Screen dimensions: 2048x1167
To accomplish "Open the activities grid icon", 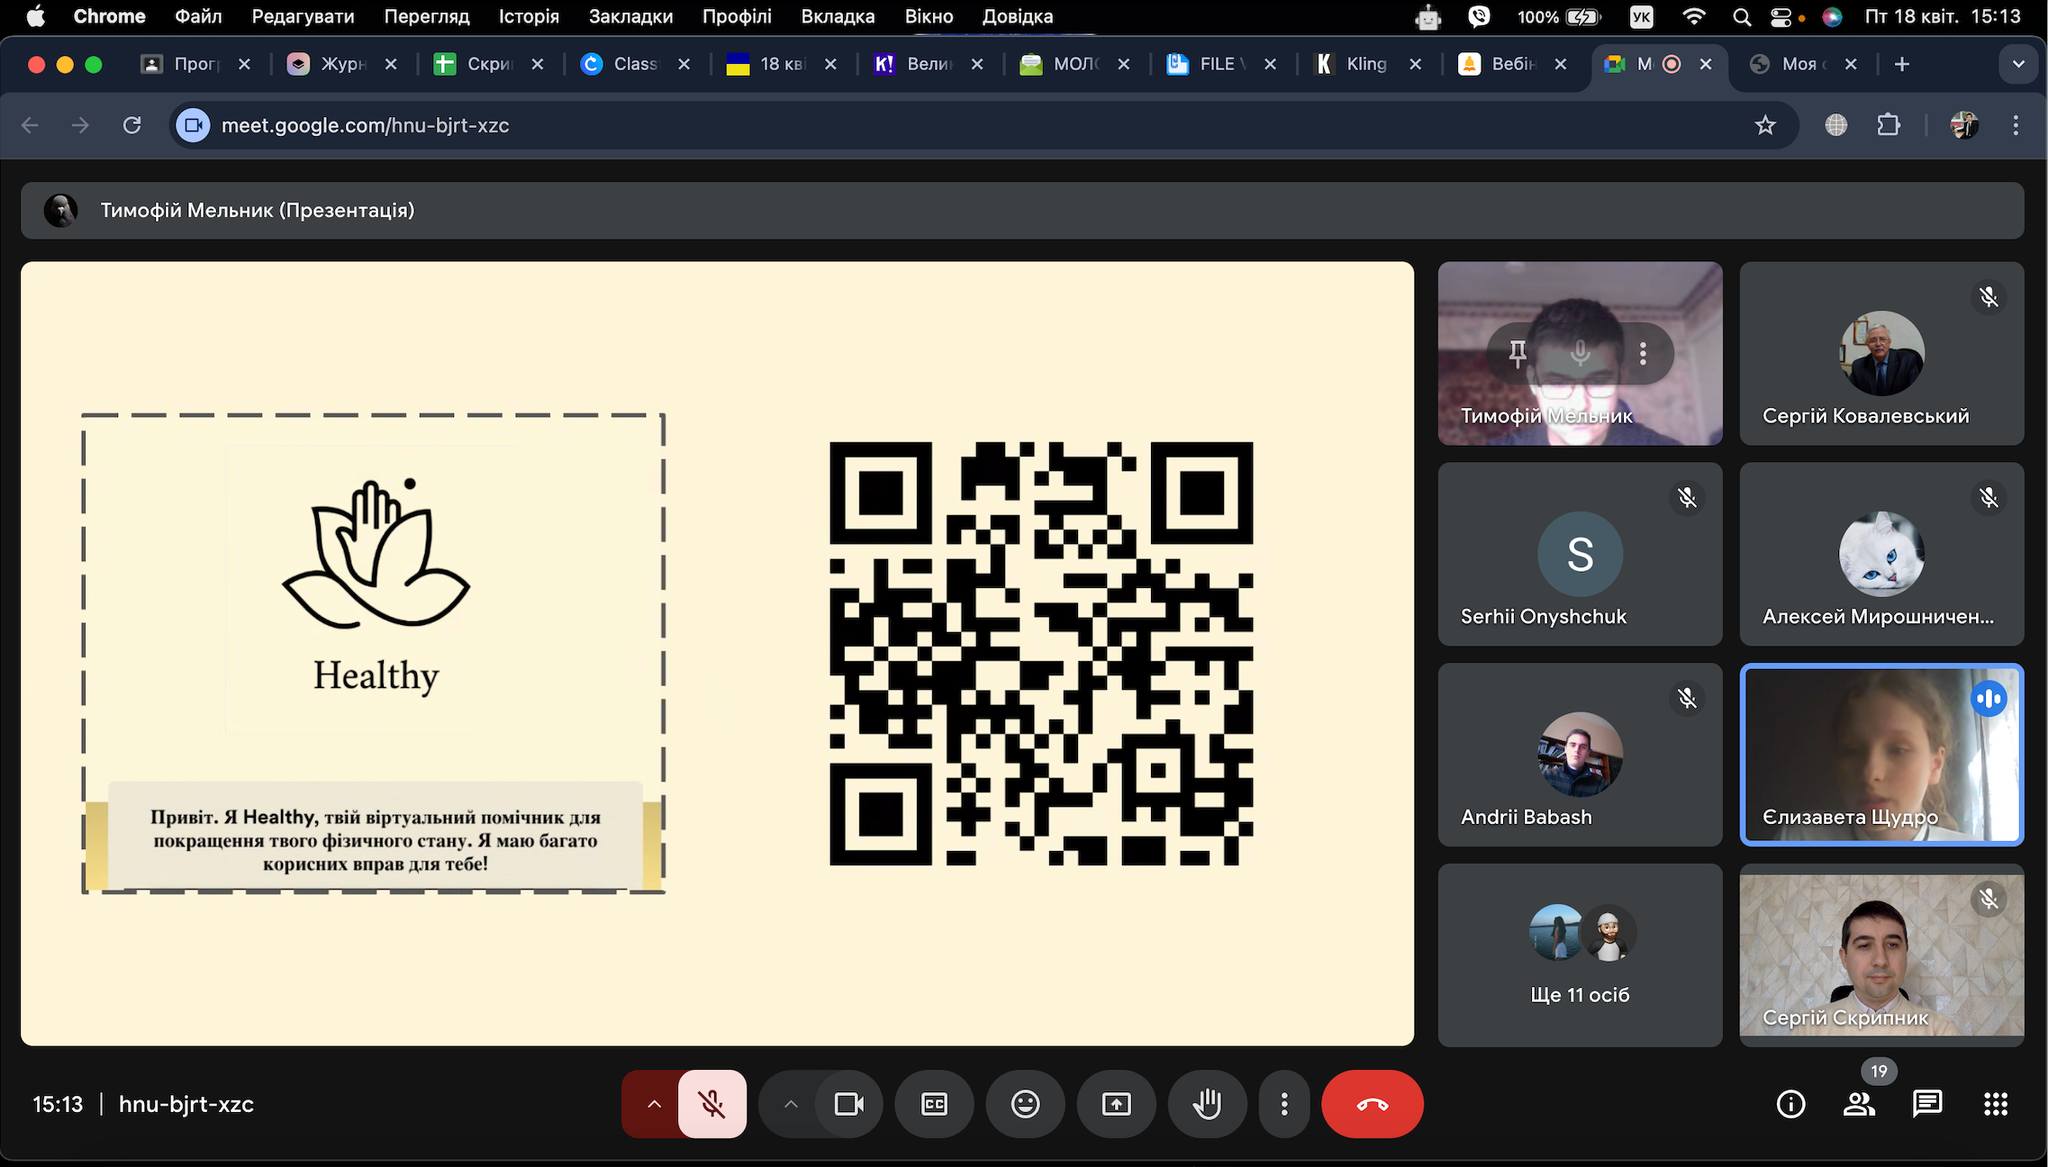I will point(1995,1104).
